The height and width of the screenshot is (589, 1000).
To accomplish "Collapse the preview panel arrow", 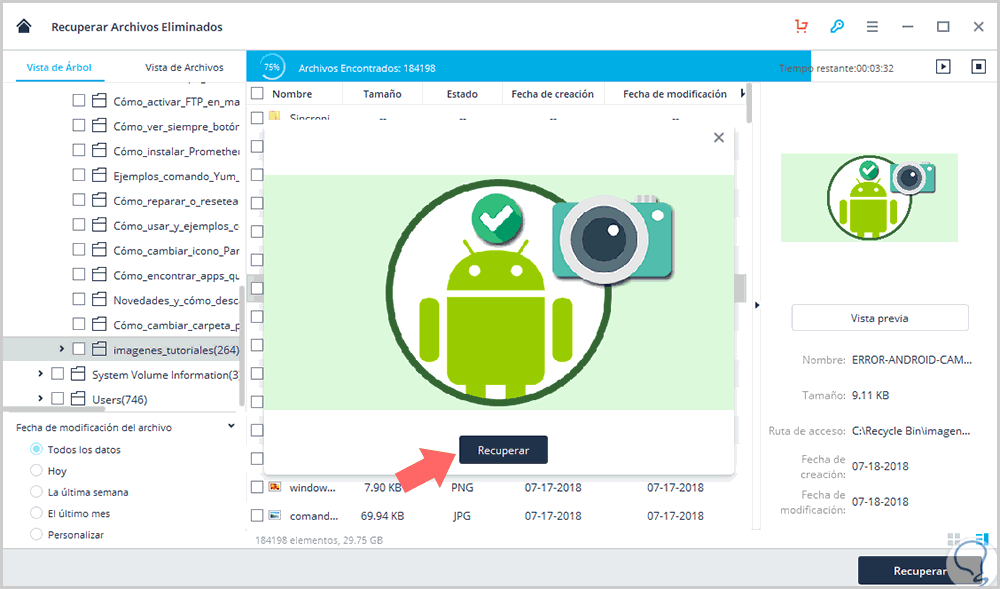I will [757, 305].
